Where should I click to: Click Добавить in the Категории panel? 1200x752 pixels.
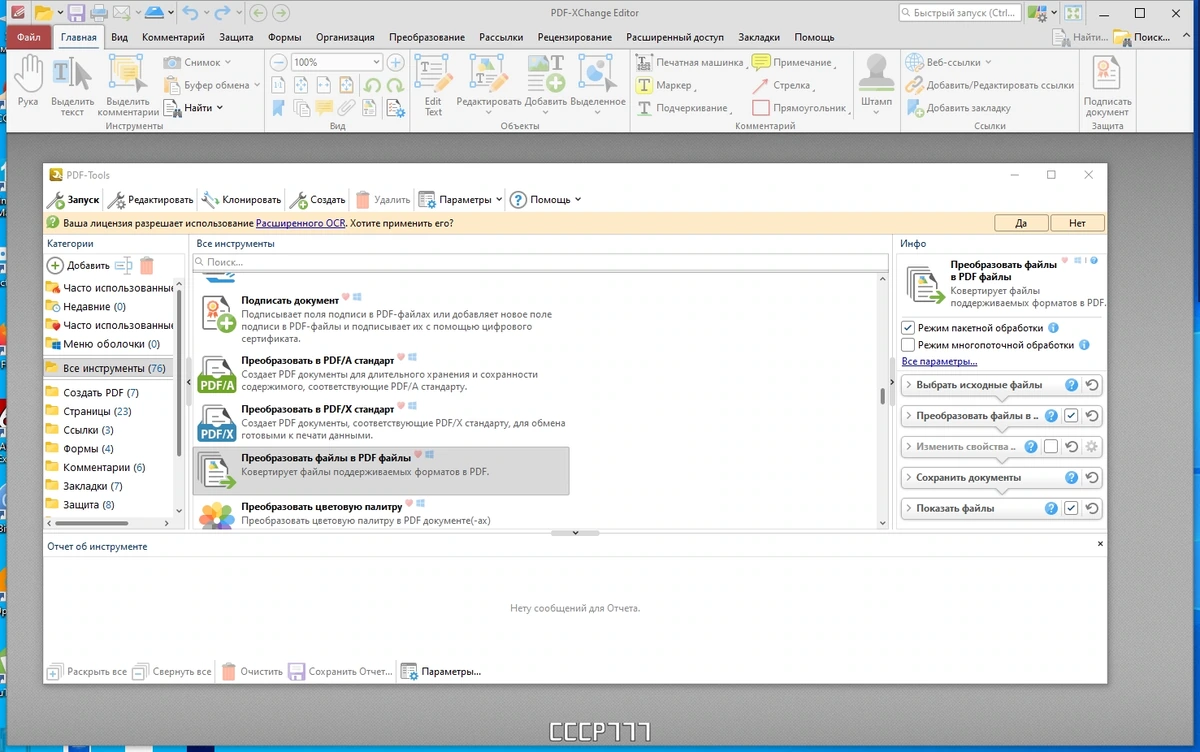click(x=78, y=265)
